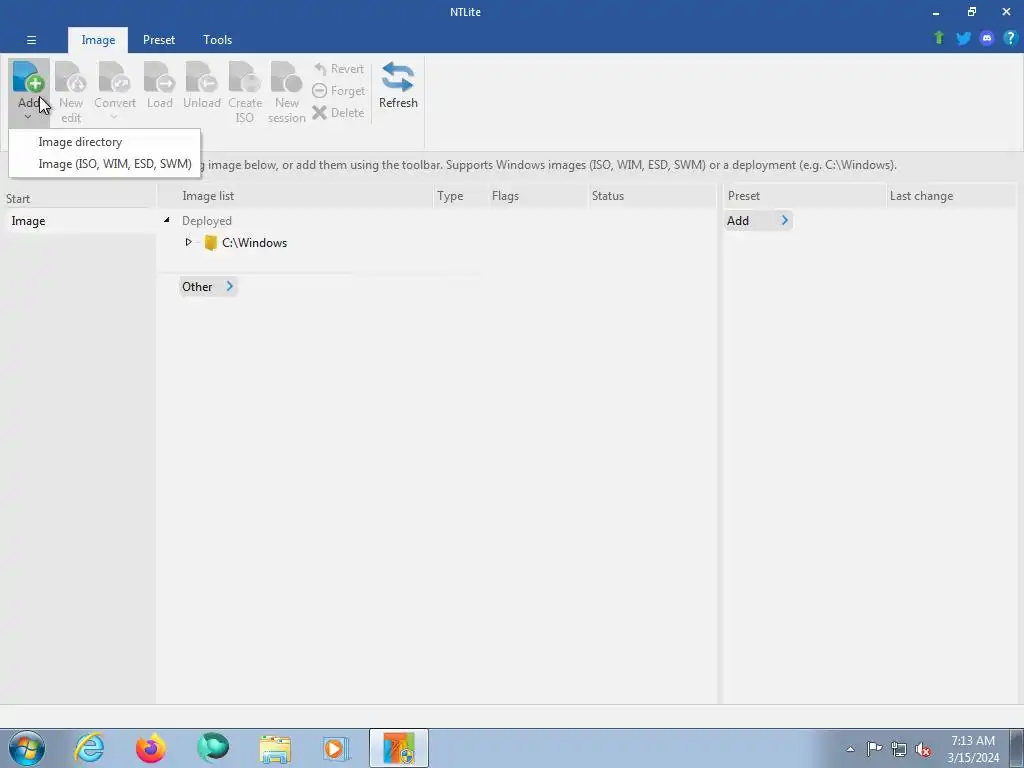This screenshot has height=768, width=1024.
Task: Click the Delete toolbar item
Action: coord(338,113)
